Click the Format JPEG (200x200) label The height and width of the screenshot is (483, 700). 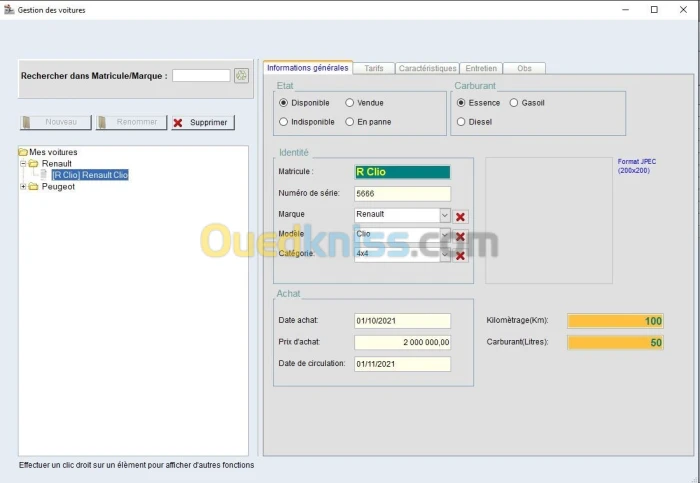(637, 166)
